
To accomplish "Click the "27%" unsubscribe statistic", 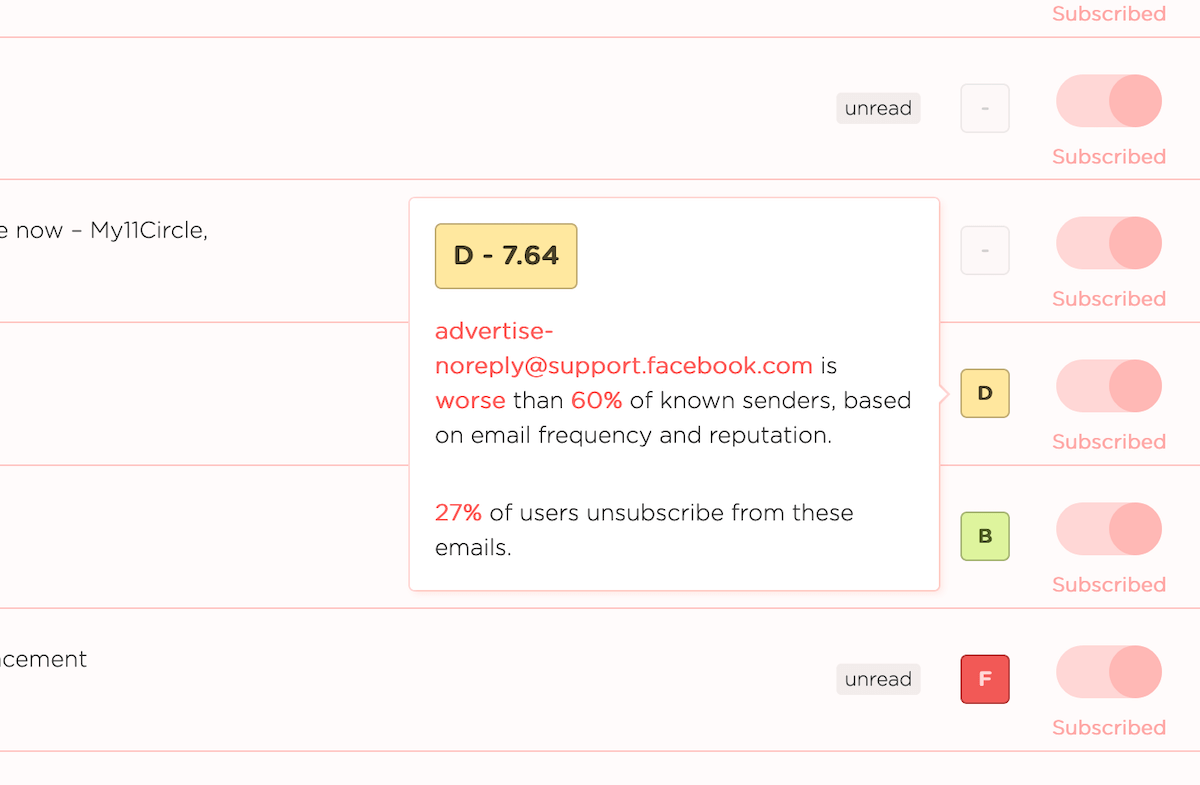I will click(458, 512).
